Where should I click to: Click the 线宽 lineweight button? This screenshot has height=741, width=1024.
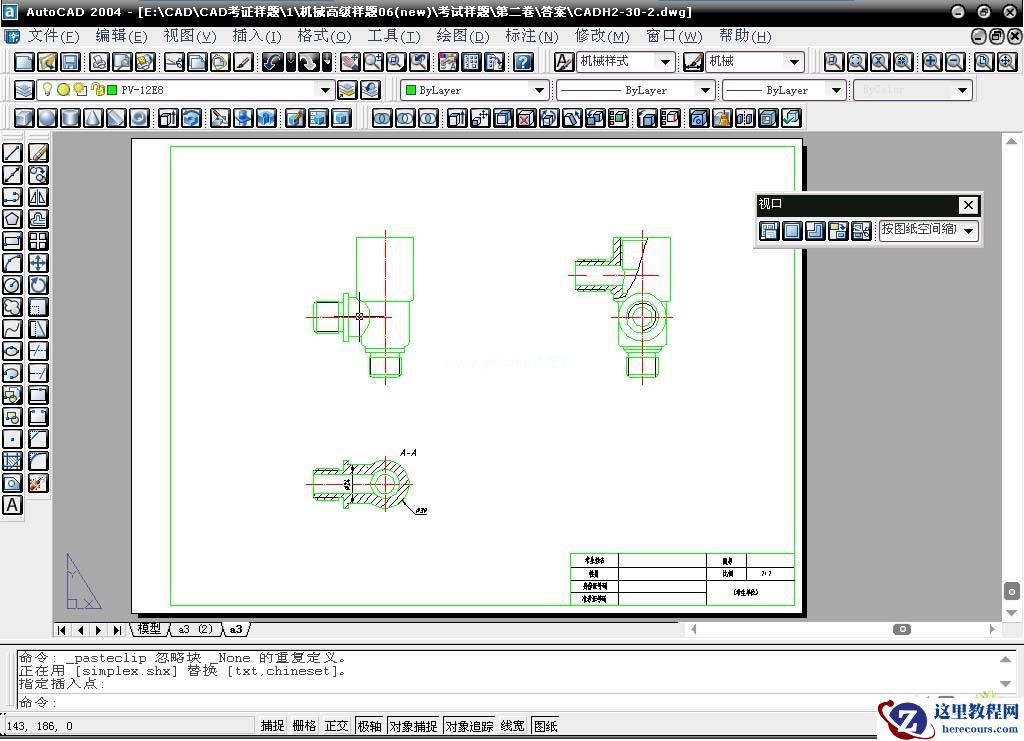pos(512,726)
